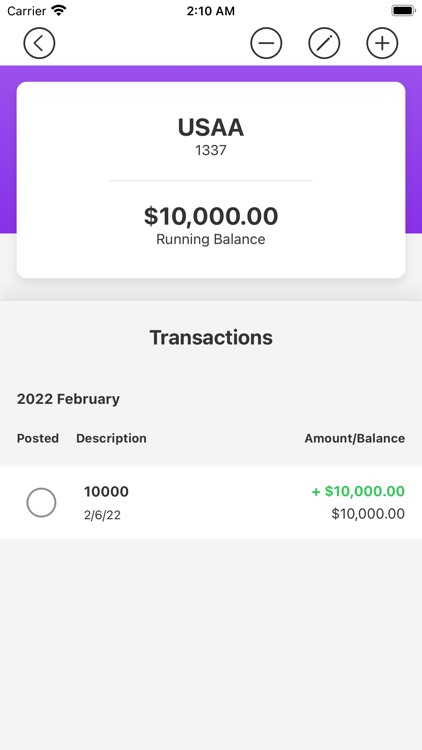Tap the Amount/Balance column header
Screen dimensions: 422x750
click(x=355, y=438)
